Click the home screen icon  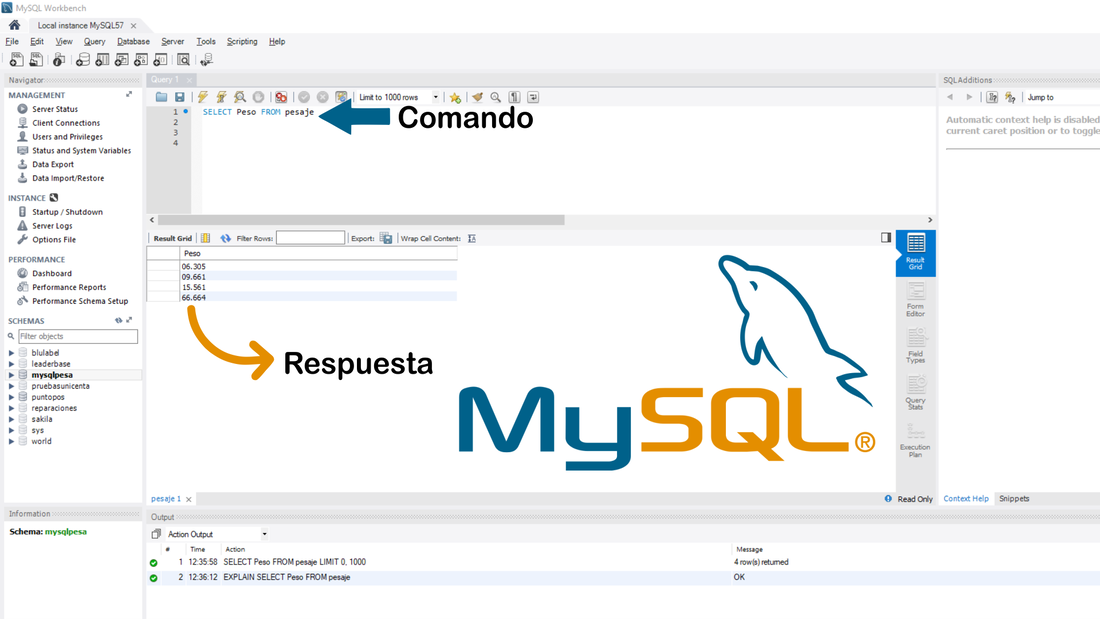pos(14,25)
